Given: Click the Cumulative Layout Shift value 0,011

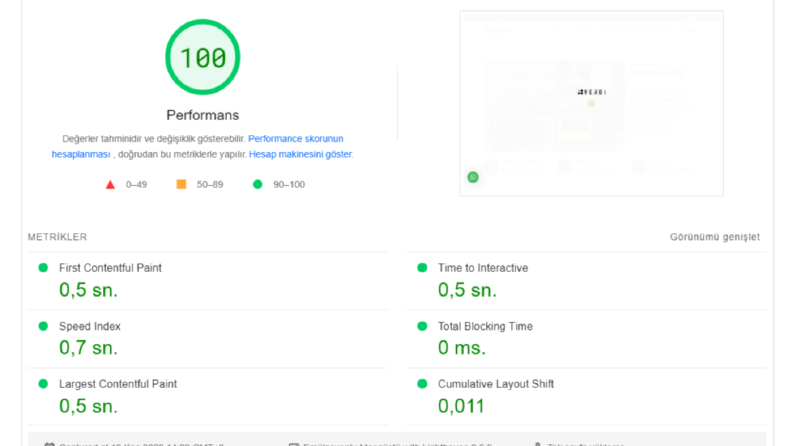Looking at the screenshot, I should click(x=461, y=406).
